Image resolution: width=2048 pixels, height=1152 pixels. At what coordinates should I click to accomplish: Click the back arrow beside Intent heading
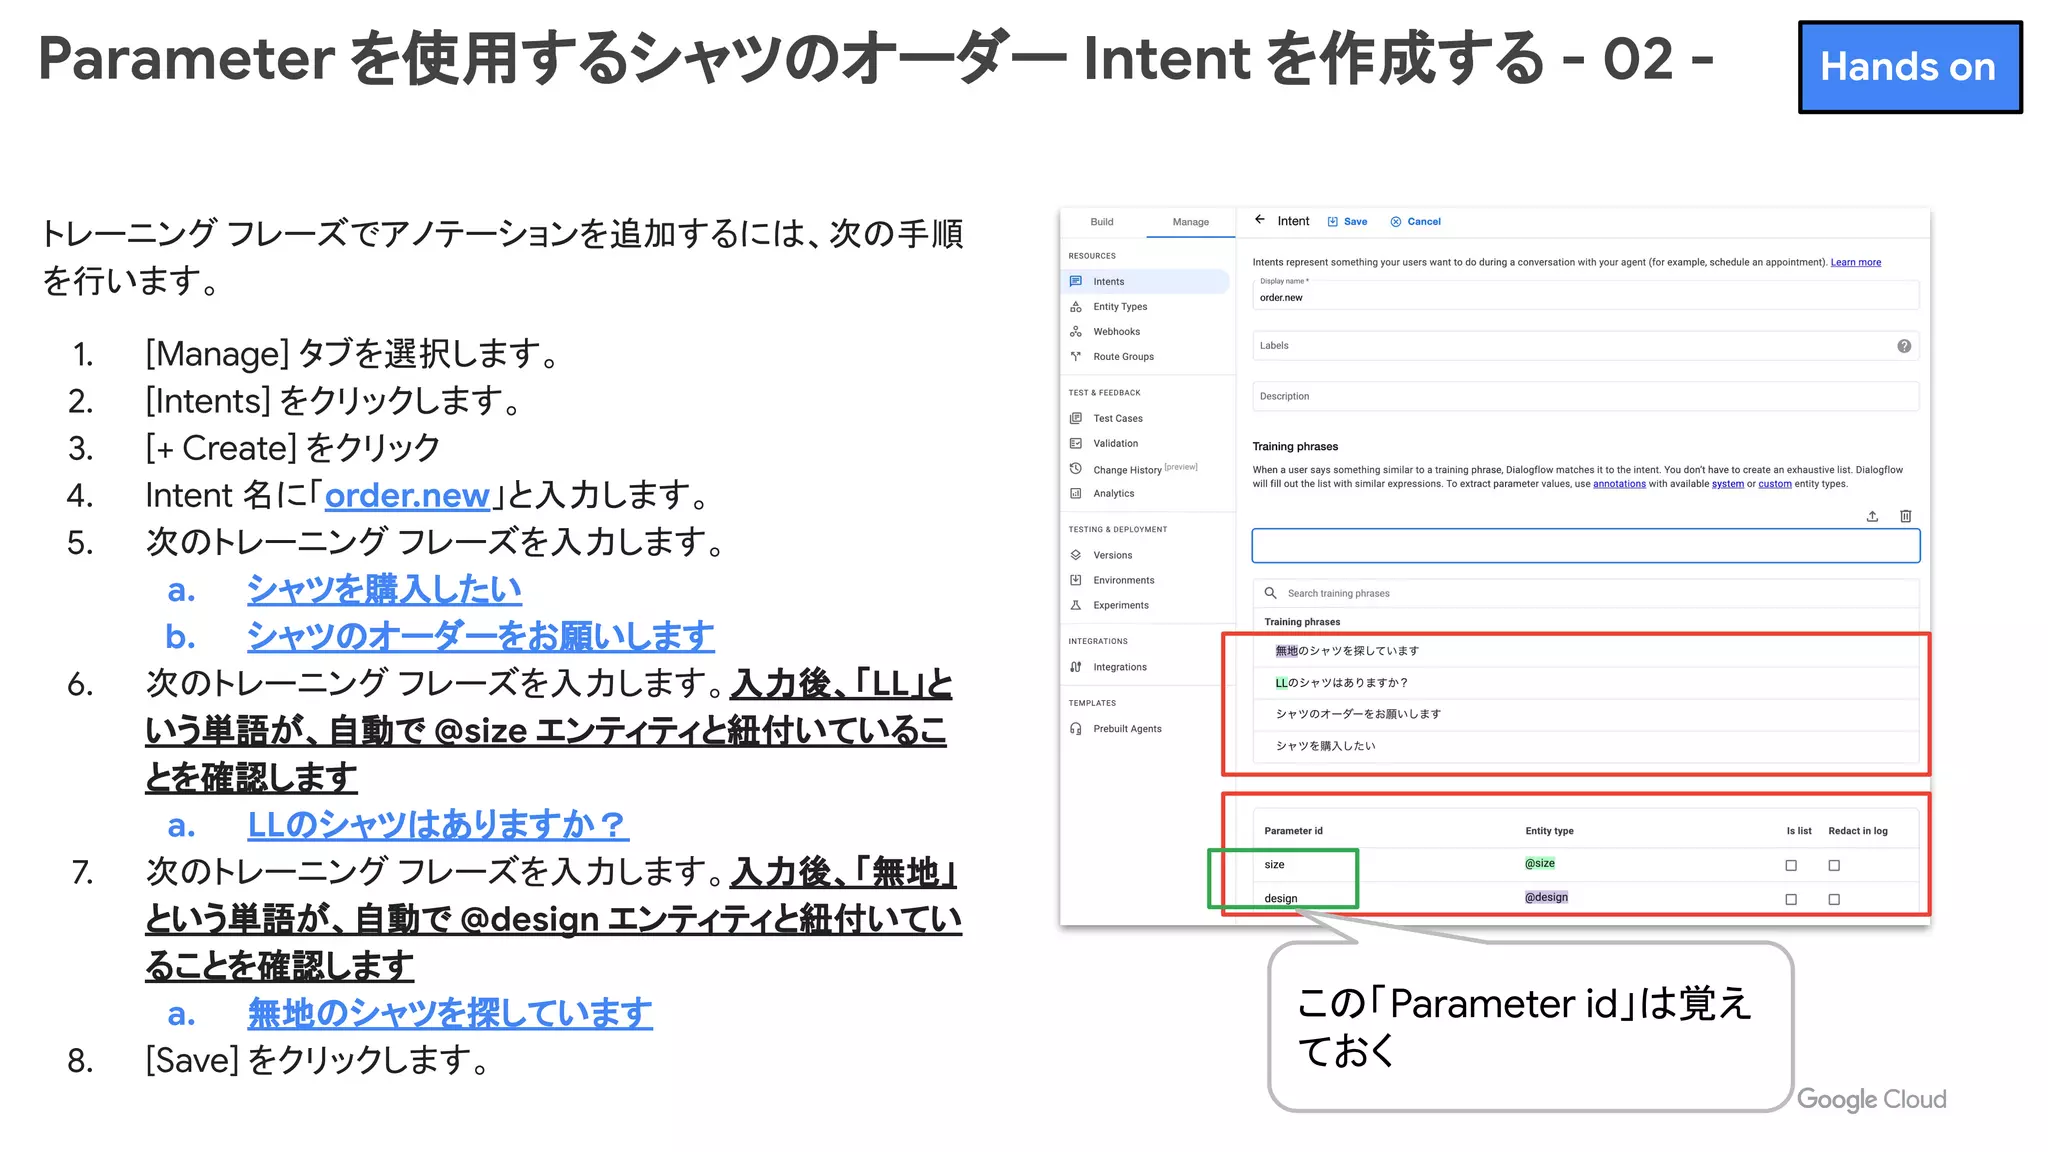coord(1260,220)
